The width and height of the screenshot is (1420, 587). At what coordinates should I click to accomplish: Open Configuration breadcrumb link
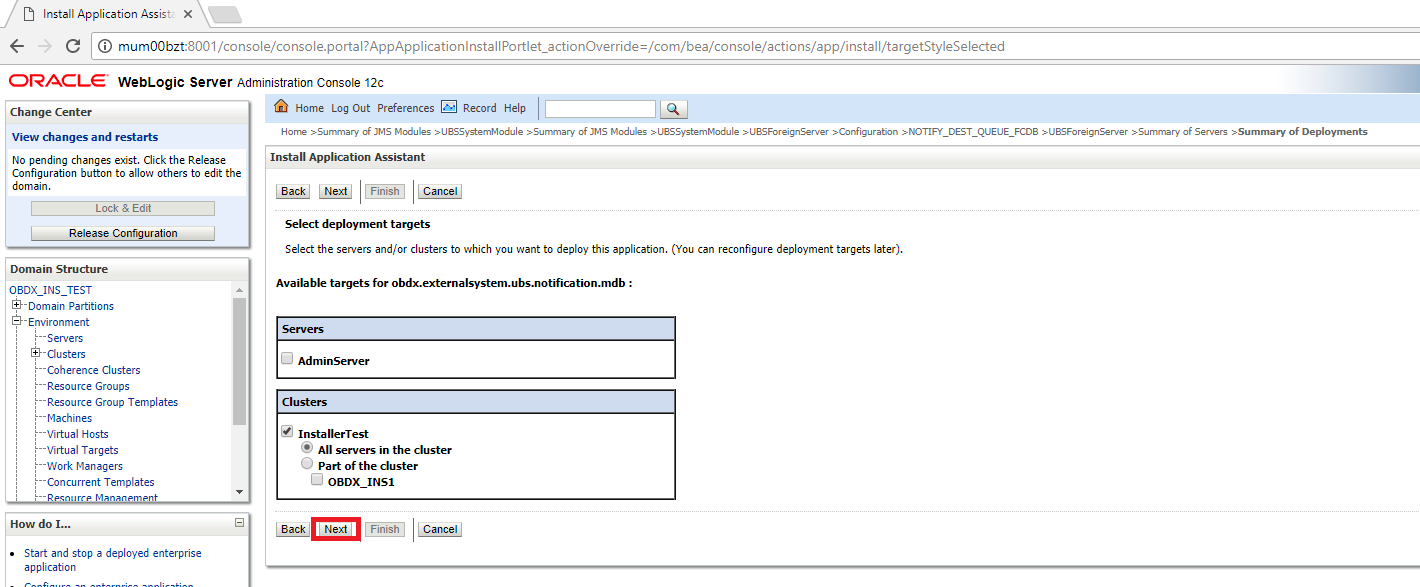coord(868,132)
